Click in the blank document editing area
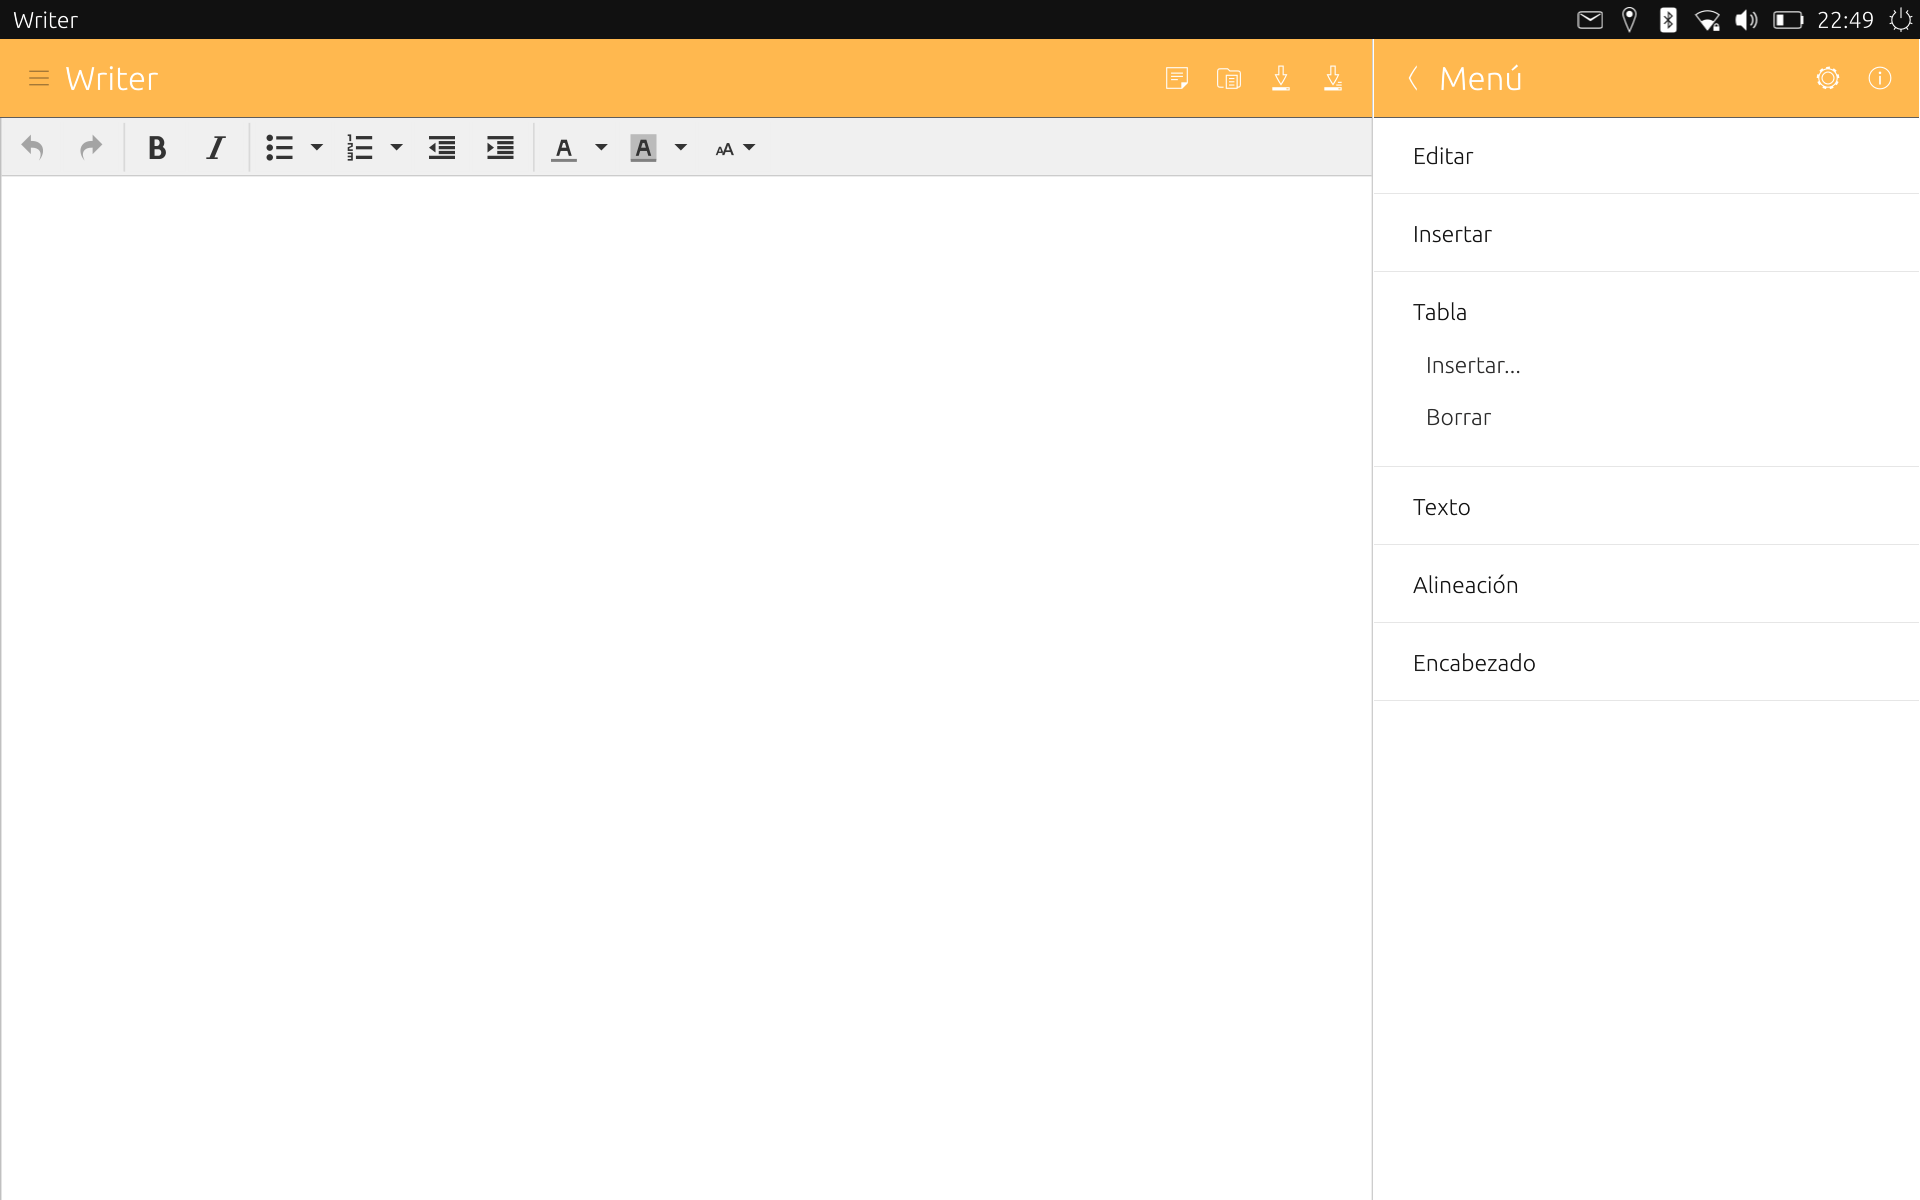1920x1200 pixels. (x=686, y=688)
